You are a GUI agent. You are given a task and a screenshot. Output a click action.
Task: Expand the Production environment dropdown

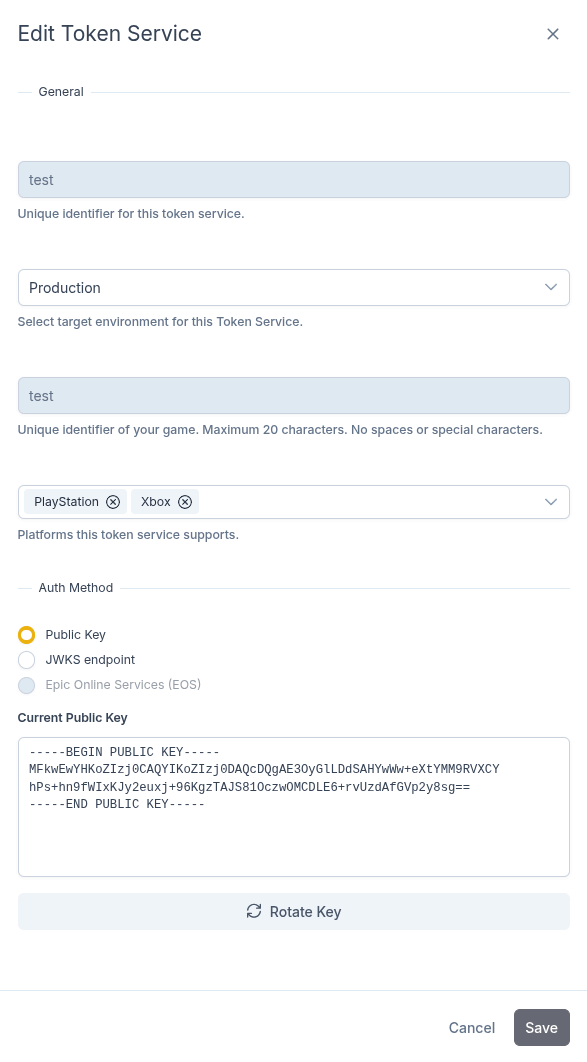[x=294, y=288]
